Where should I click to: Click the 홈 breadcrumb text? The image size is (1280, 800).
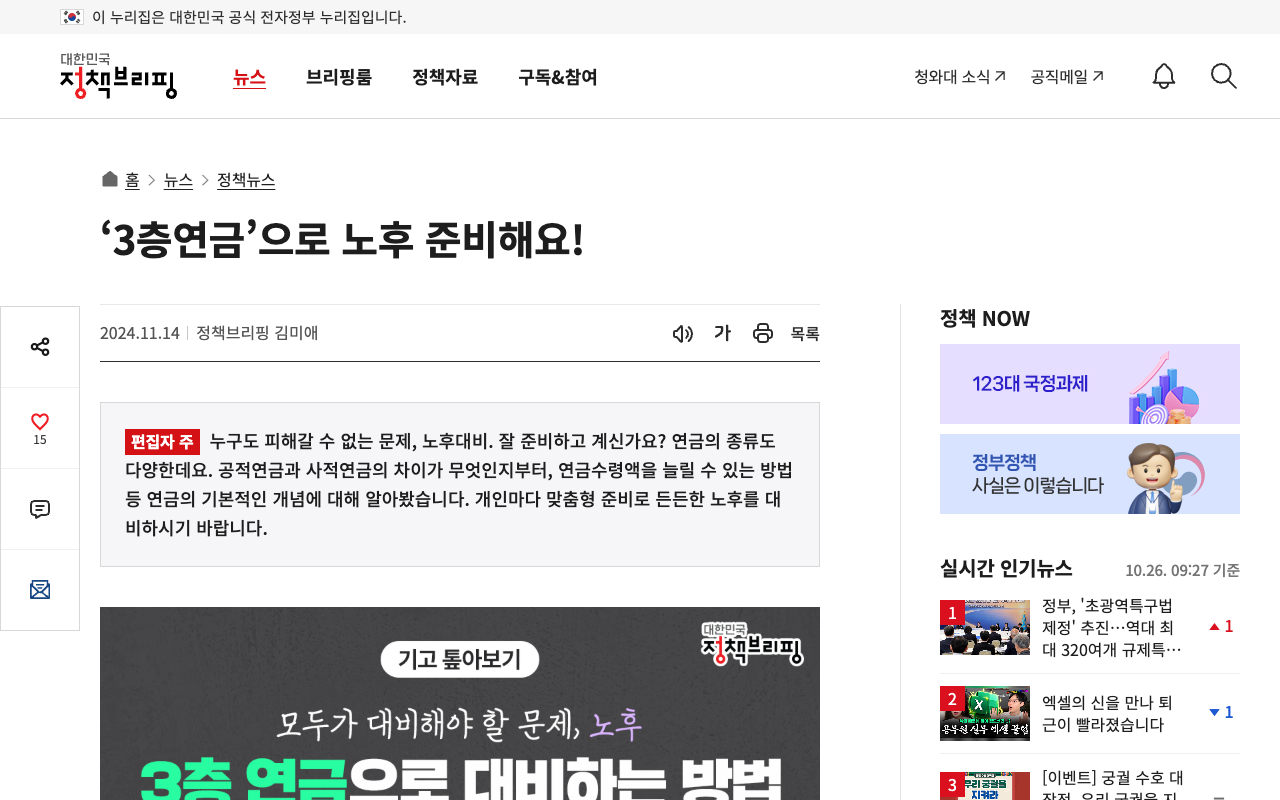point(132,180)
